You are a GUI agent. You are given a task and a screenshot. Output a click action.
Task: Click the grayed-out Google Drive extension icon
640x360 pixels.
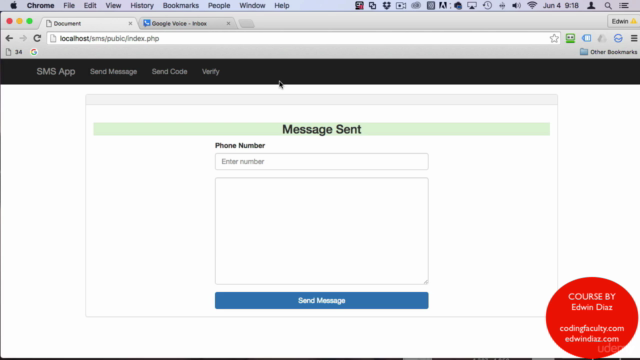[x=602, y=38]
